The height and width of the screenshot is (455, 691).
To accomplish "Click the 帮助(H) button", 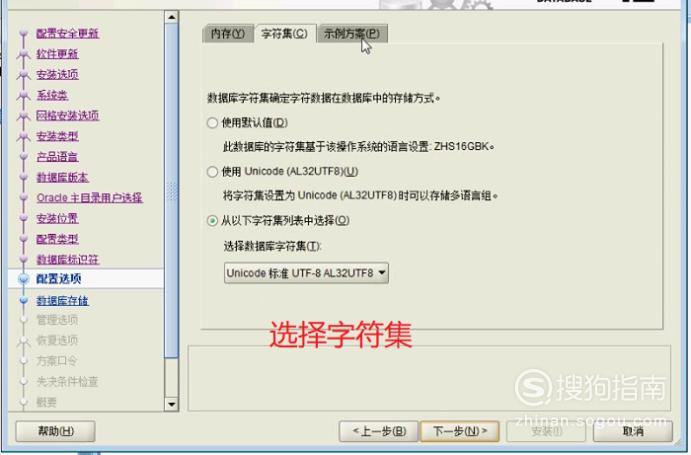I will point(56,431).
